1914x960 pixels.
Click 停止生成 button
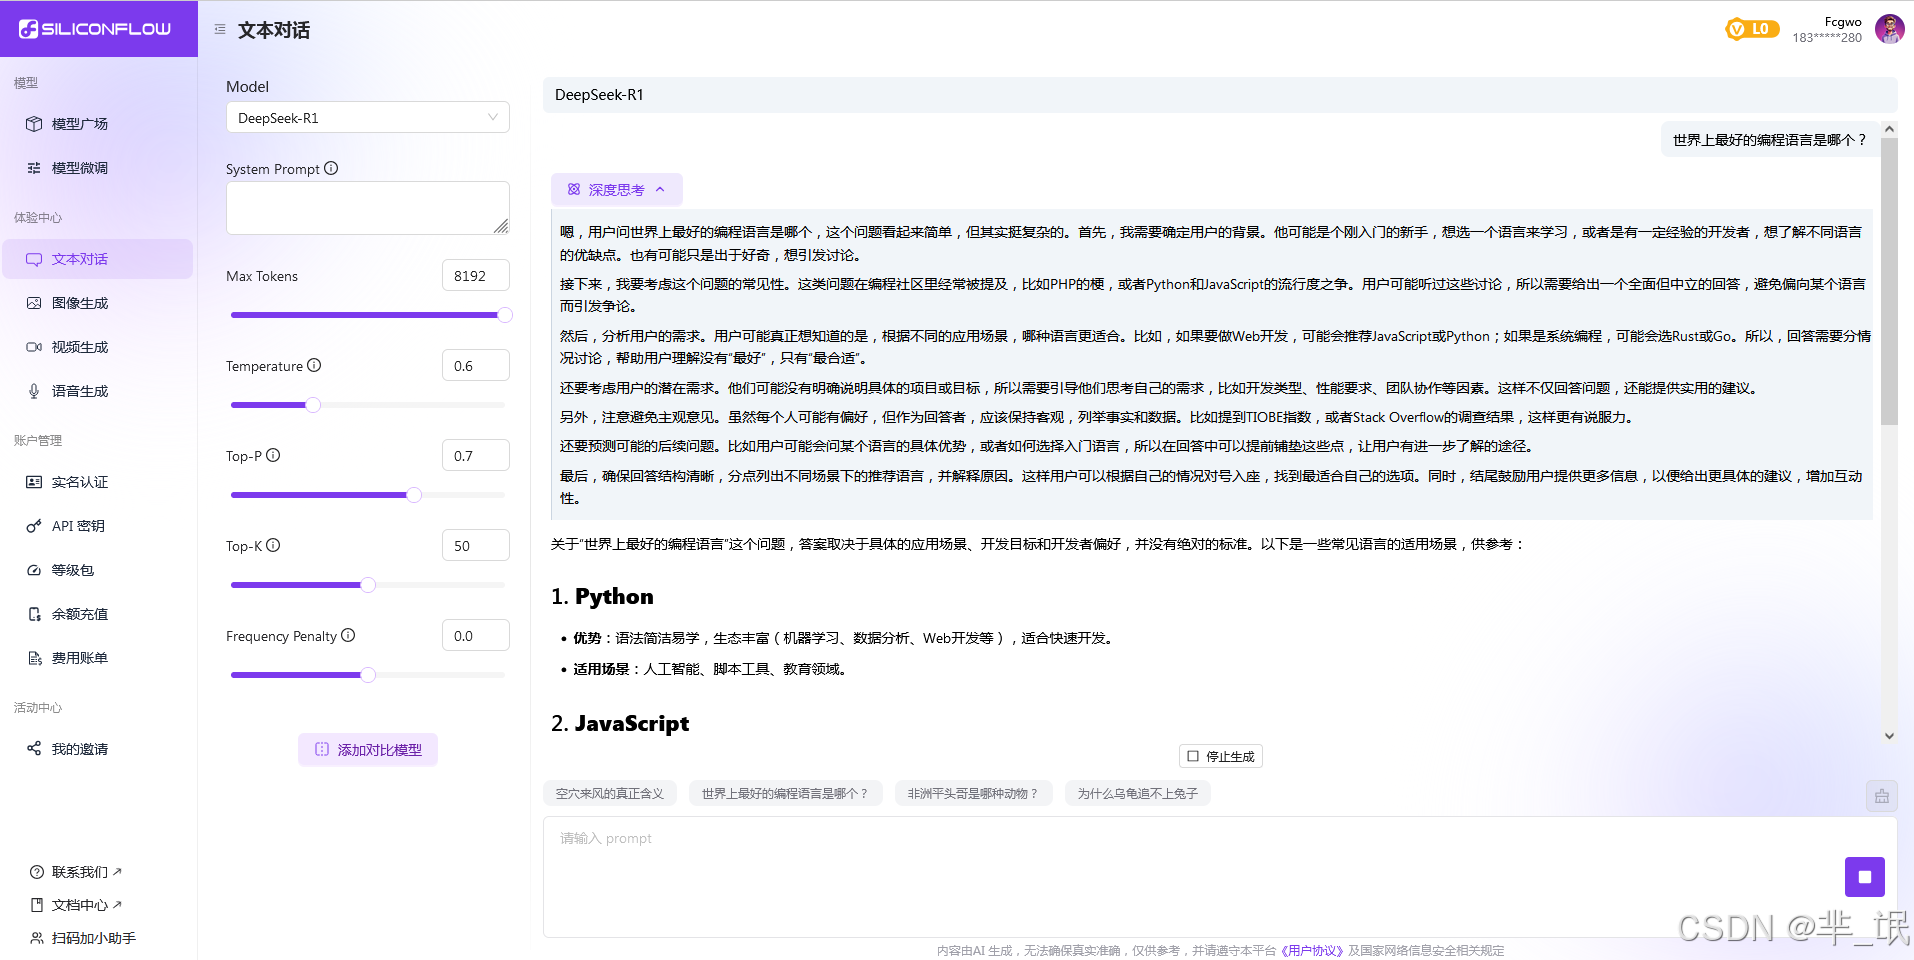(1221, 757)
